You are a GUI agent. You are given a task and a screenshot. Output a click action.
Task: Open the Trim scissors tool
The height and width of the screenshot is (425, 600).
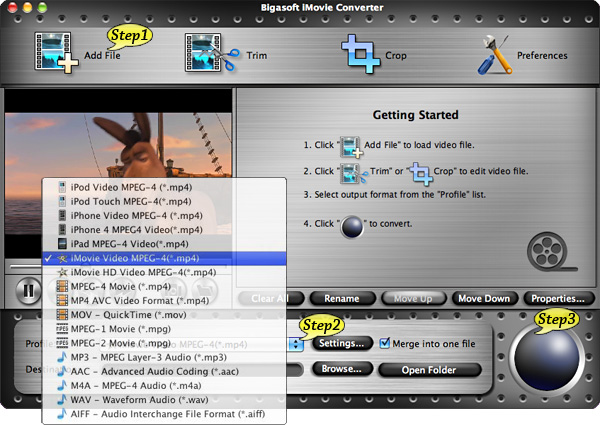click(x=211, y=53)
